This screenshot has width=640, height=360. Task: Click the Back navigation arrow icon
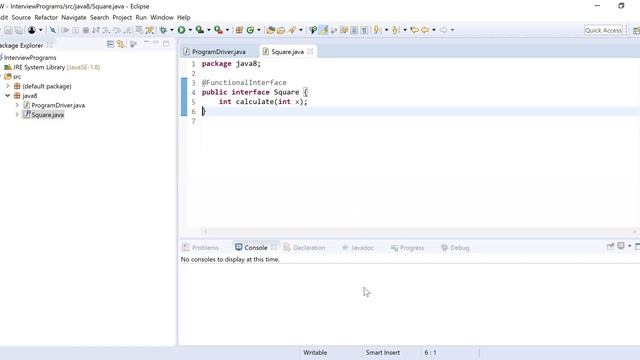(425, 30)
